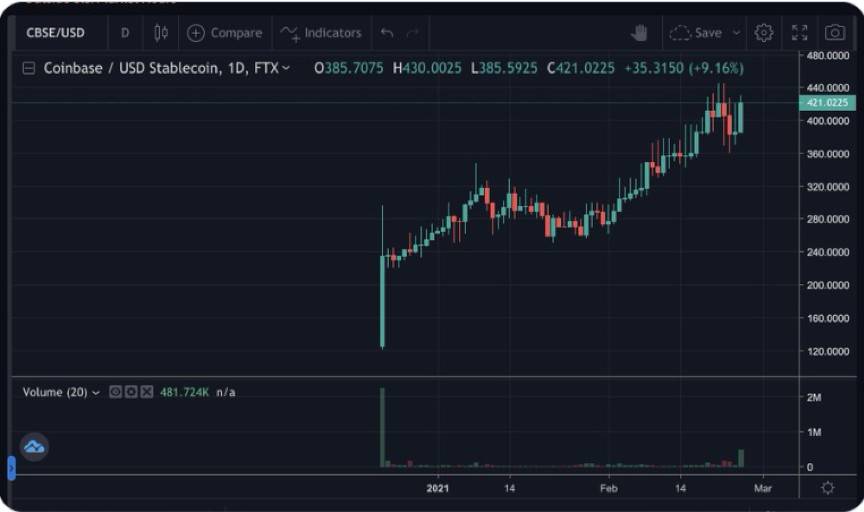Image resolution: width=864 pixels, height=512 pixels.
Task: Open chart settings gear
Action: [x=764, y=33]
